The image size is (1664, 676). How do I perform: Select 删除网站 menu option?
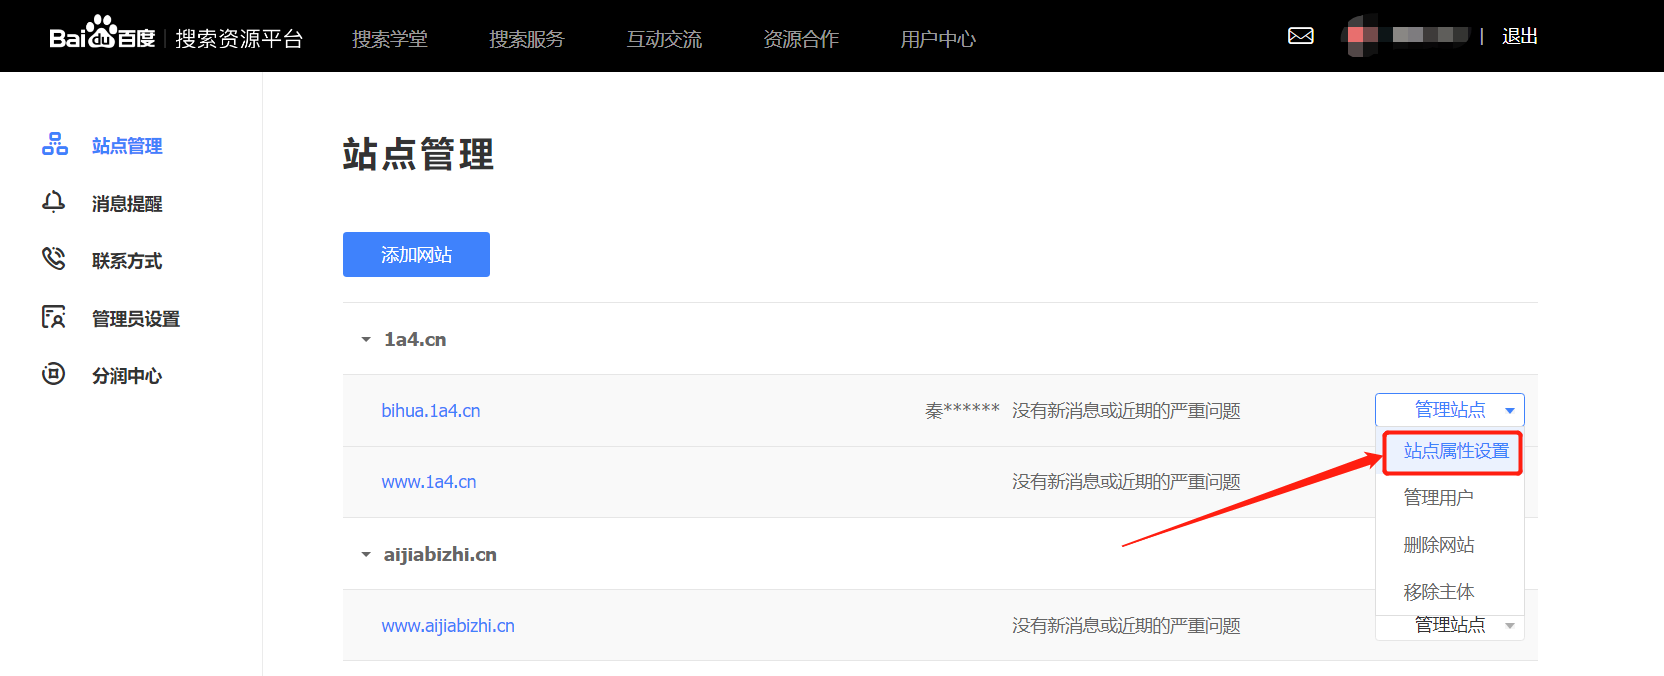(x=1438, y=545)
